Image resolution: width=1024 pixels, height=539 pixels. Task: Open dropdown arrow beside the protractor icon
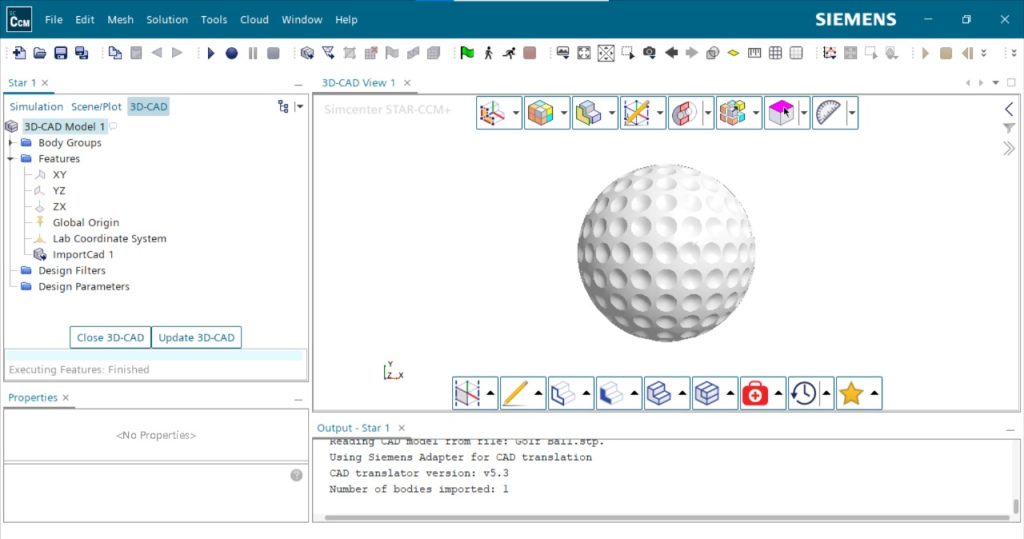852,113
